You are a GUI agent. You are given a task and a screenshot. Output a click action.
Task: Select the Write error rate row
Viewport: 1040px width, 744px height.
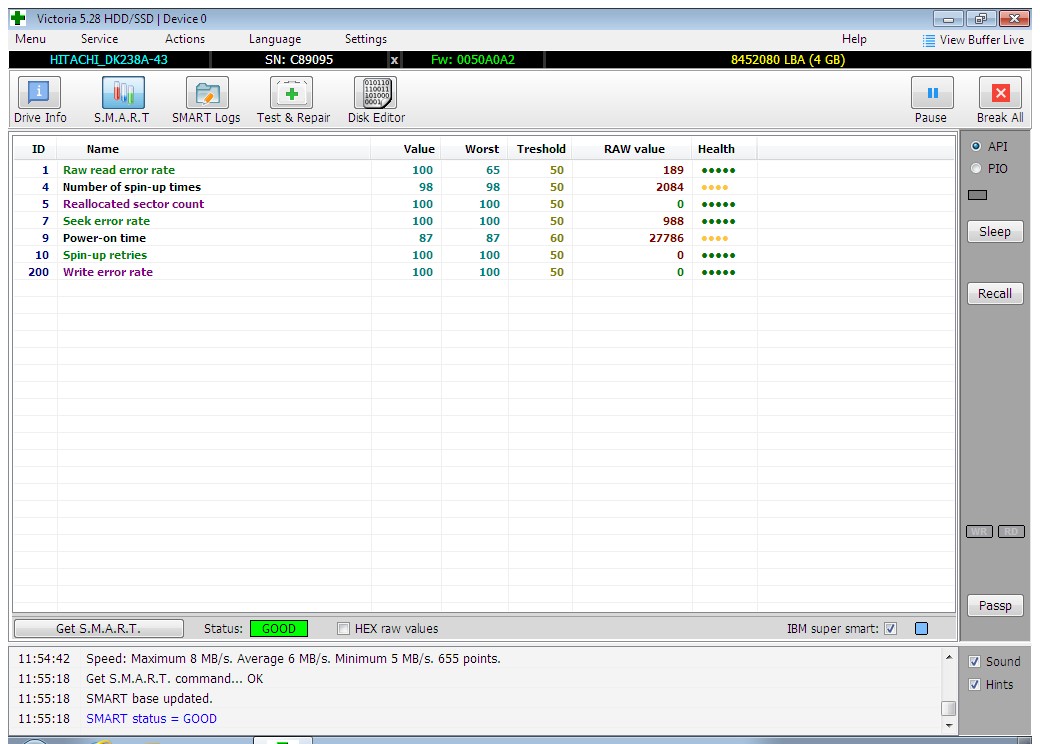click(x=484, y=272)
